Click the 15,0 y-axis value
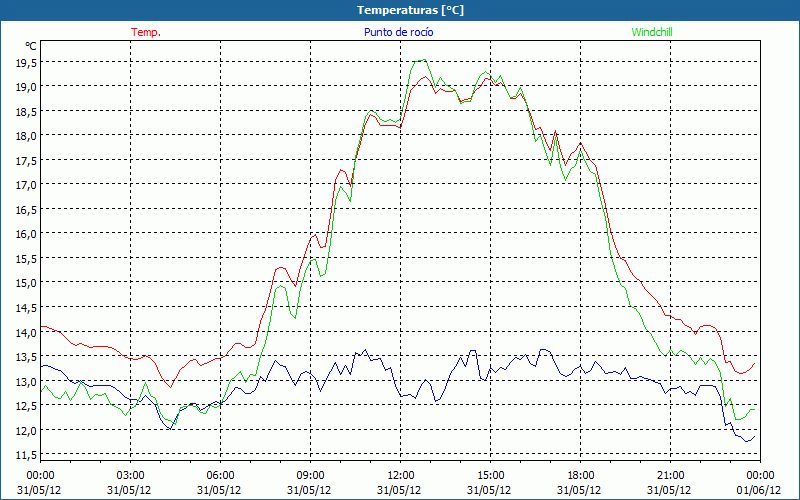The image size is (800, 500). pos(26,283)
